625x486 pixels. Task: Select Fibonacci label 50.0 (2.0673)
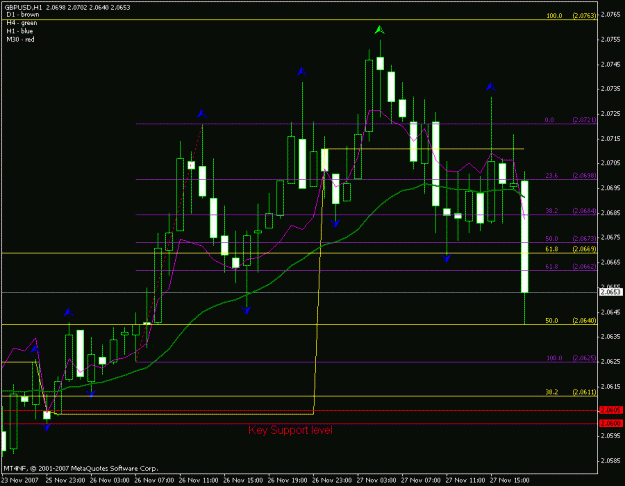571,238
